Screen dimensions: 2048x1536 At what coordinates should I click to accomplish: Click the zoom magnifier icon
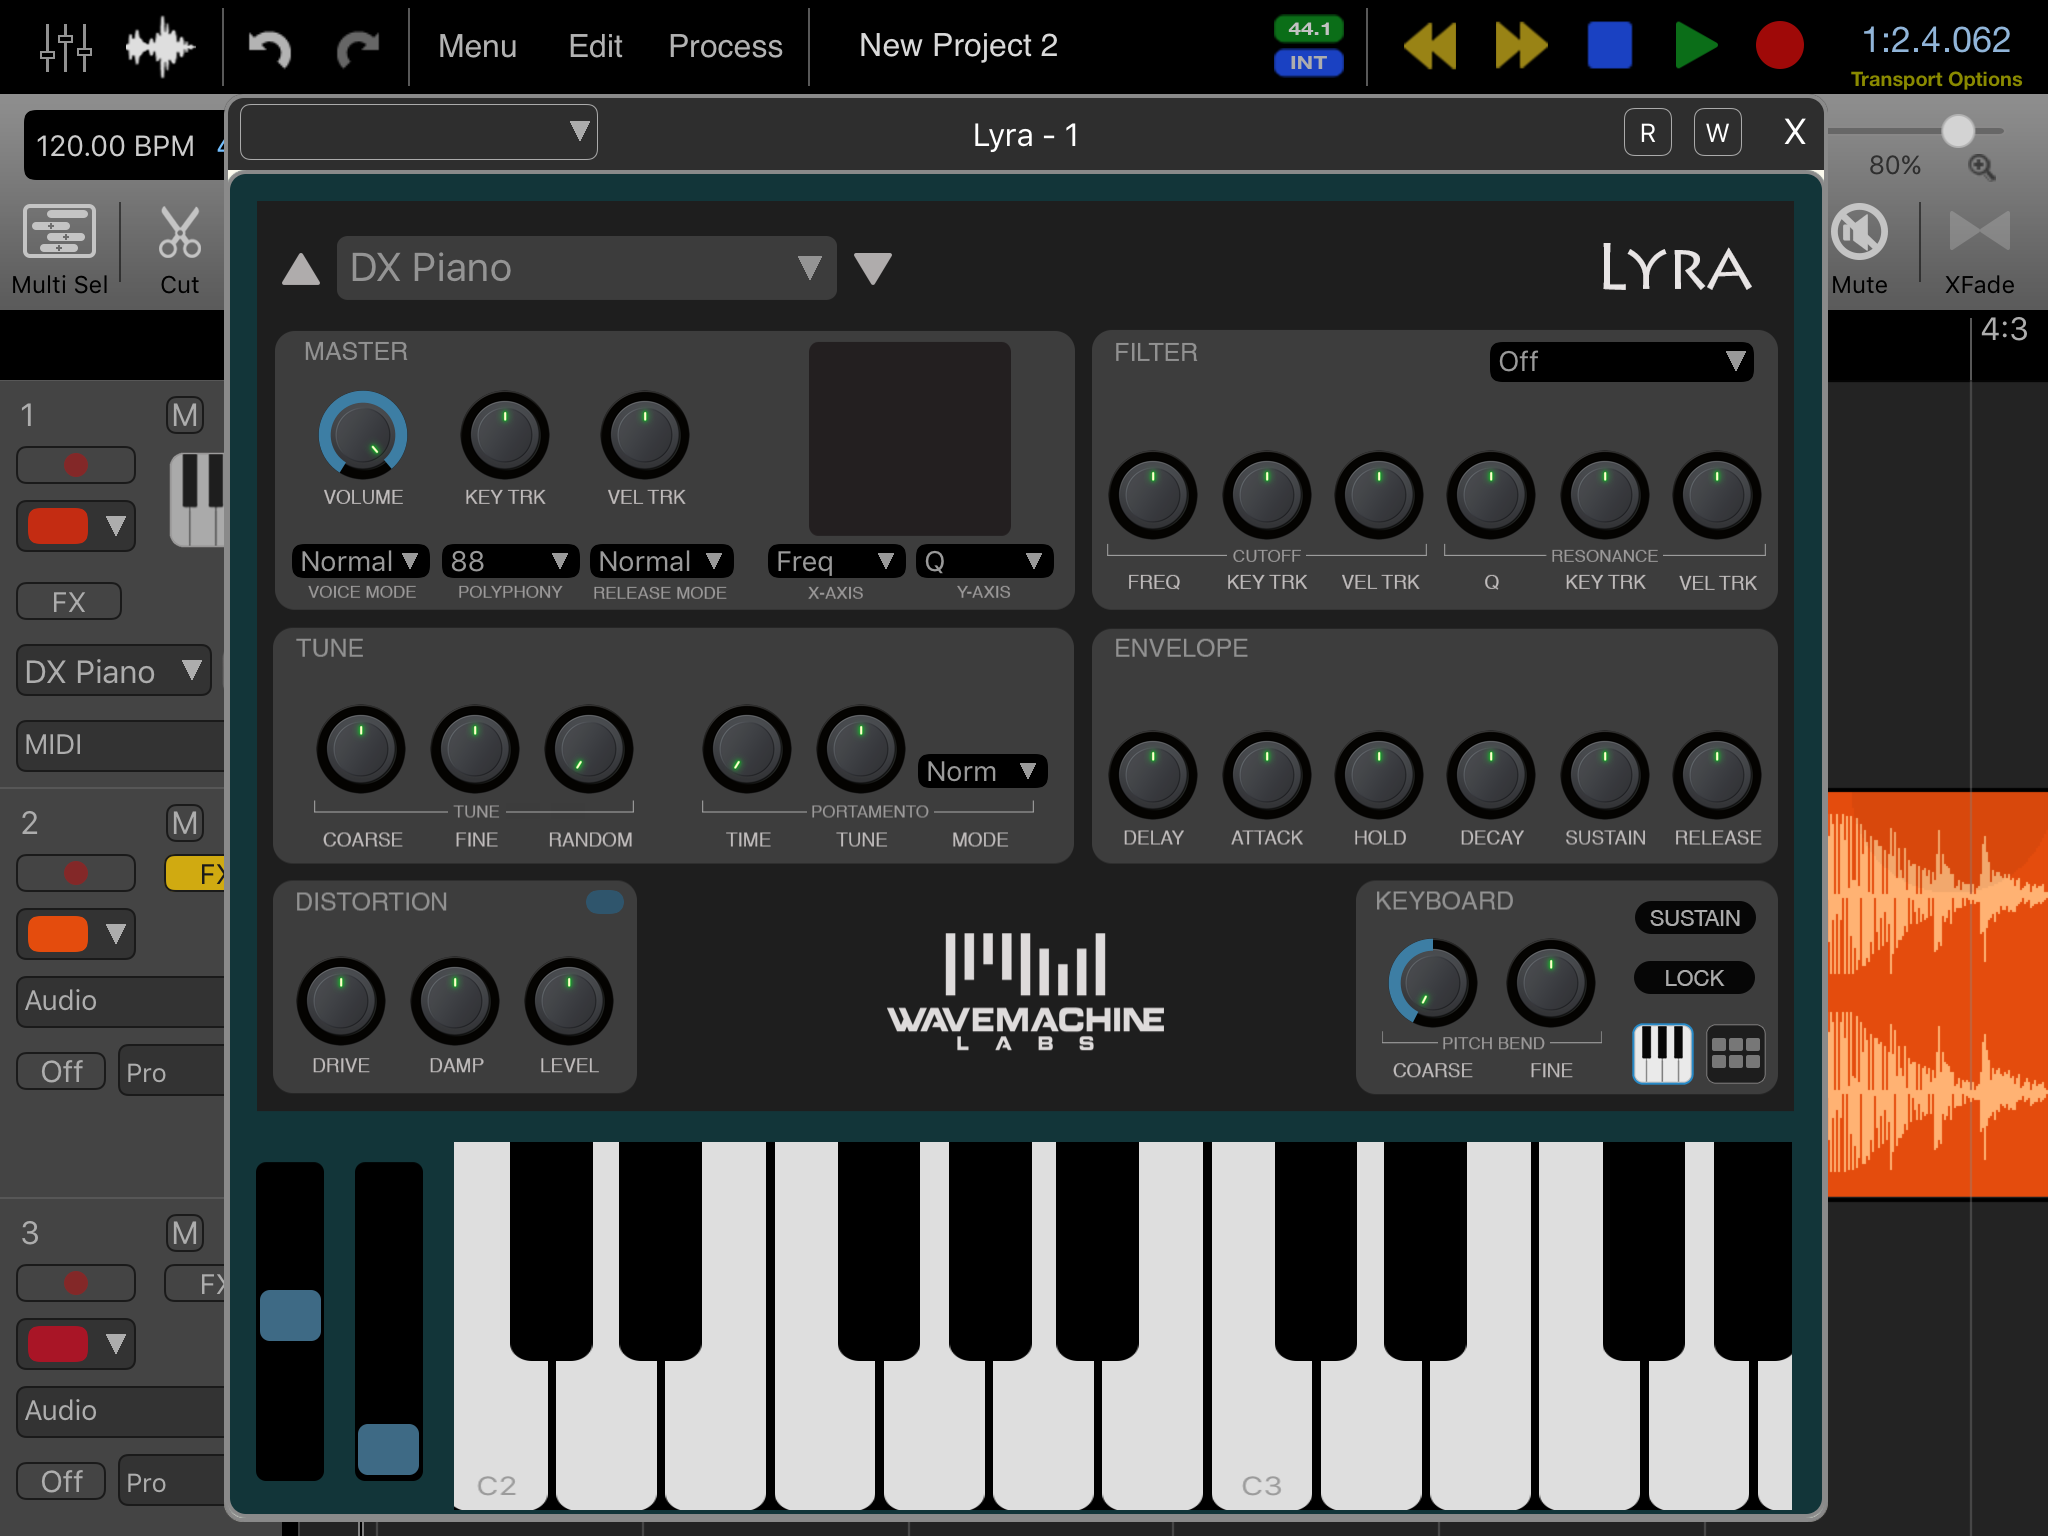[1981, 167]
